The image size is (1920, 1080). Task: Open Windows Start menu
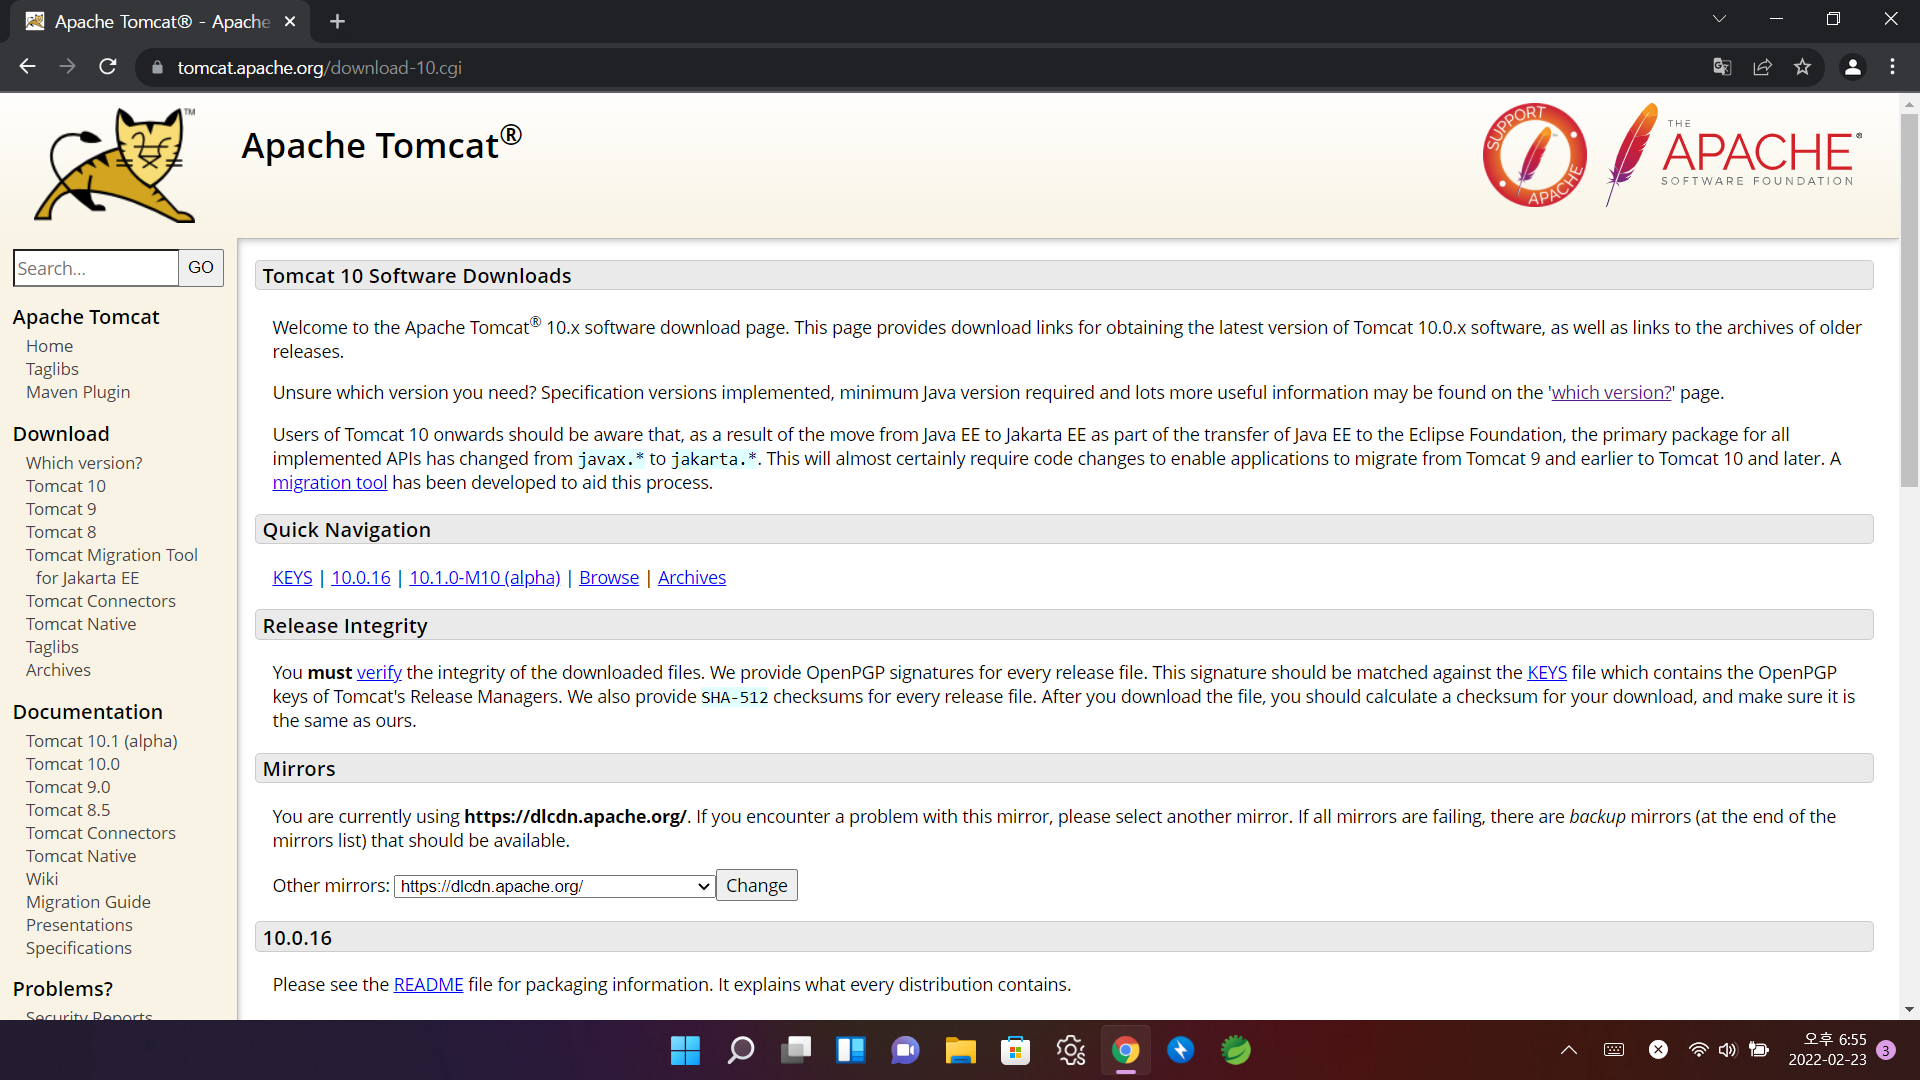click(685, 1050)
